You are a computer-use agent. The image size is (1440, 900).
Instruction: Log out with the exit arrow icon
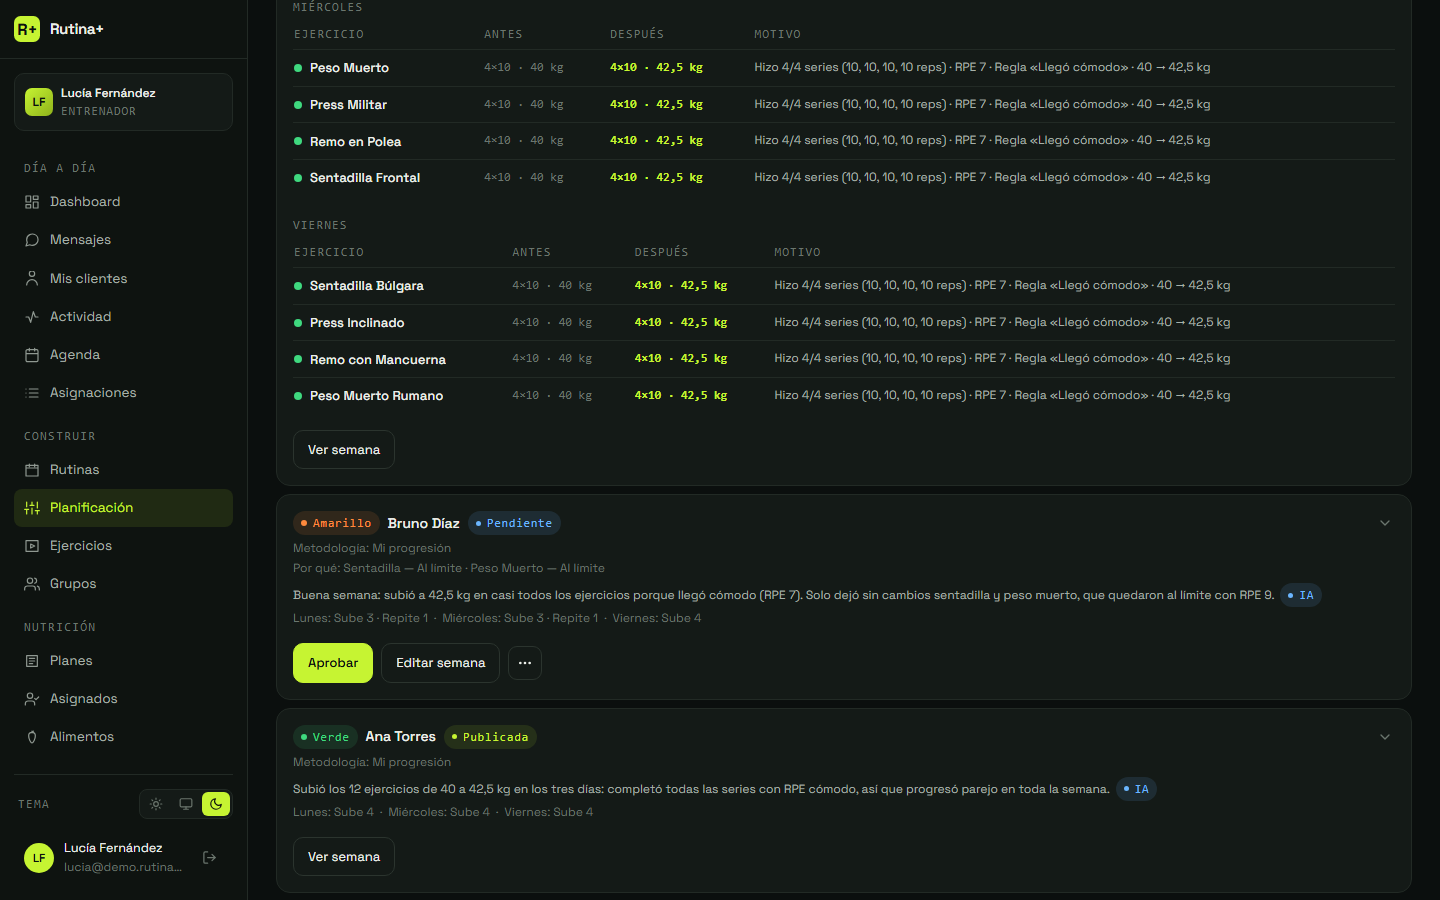(x=210, y=857)
